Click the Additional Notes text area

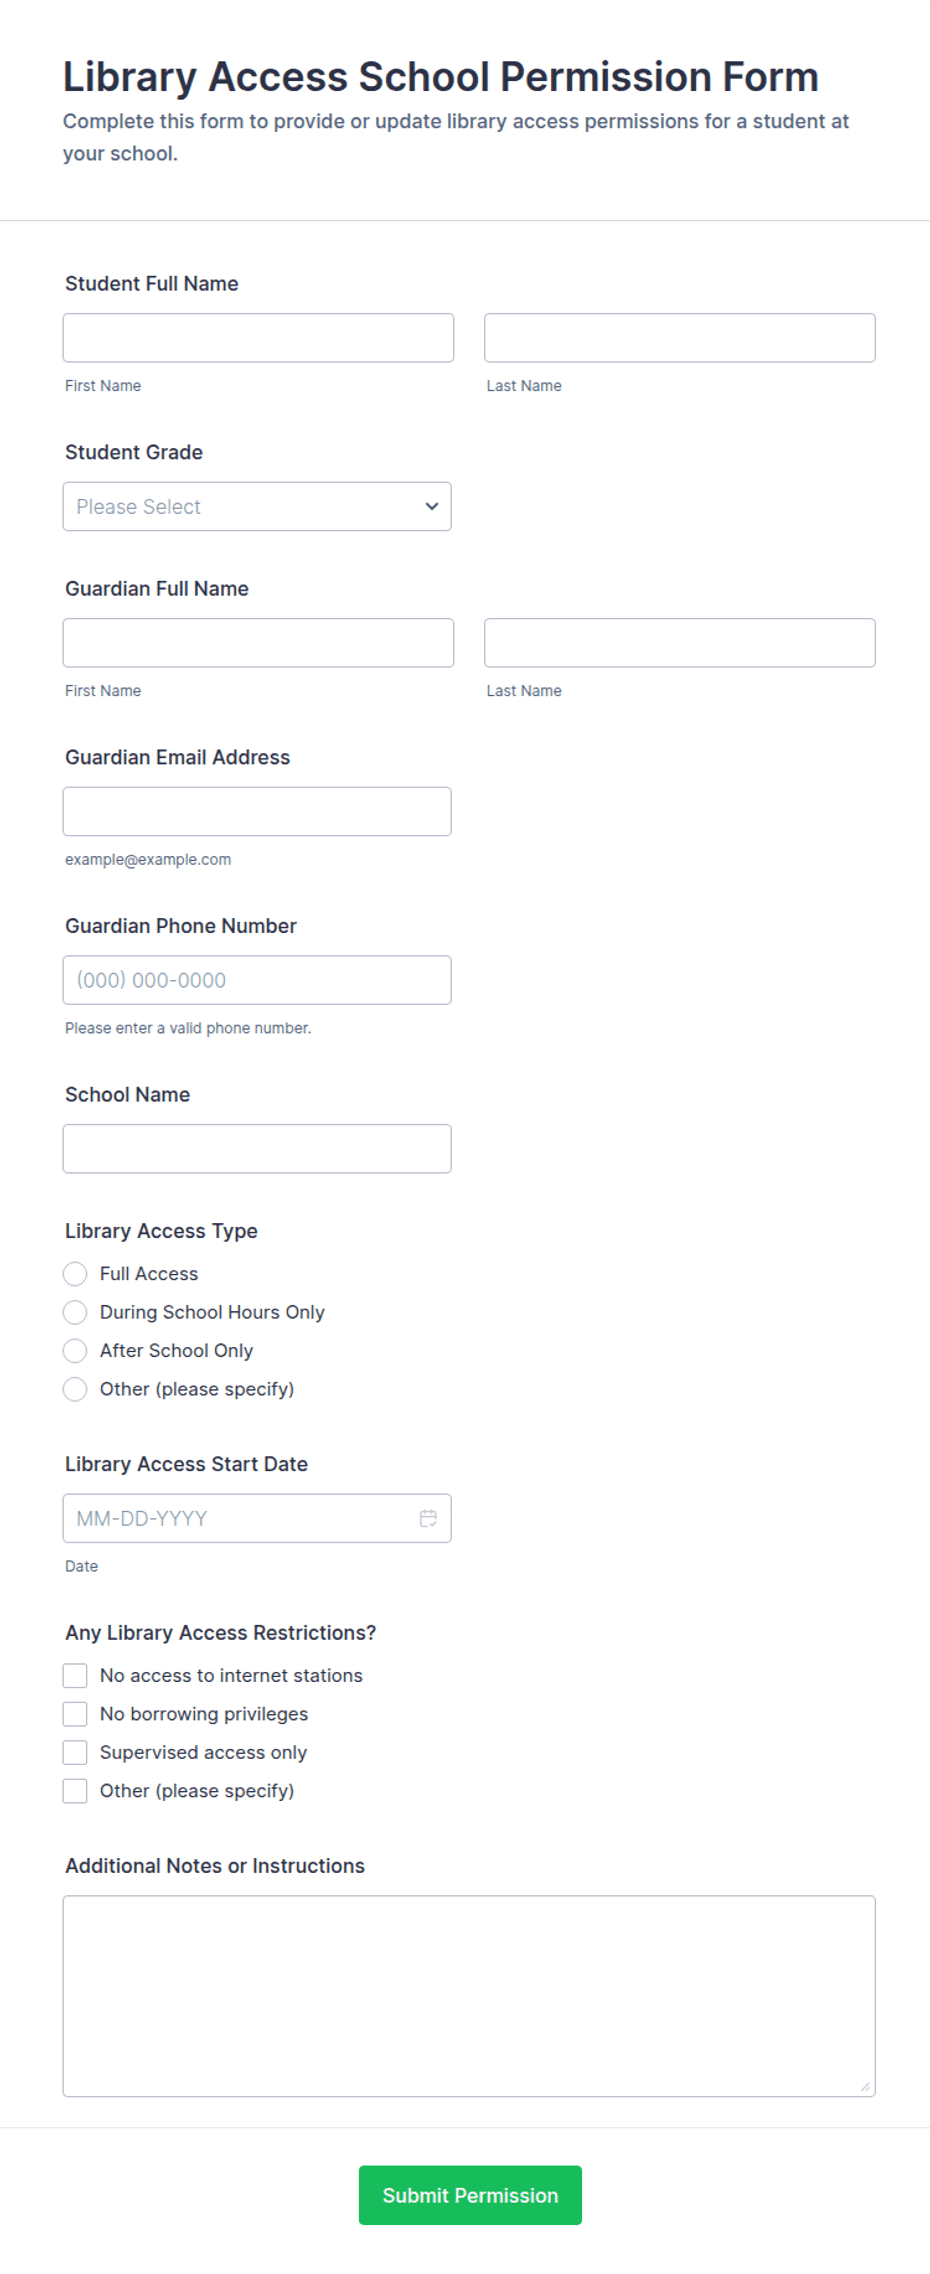coord(469,1996)
